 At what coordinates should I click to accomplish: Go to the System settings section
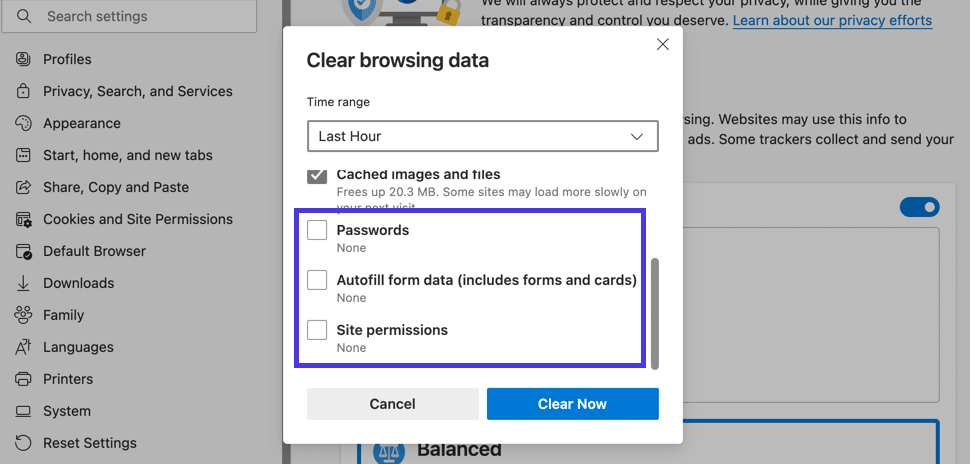click(x=66, y=411)
